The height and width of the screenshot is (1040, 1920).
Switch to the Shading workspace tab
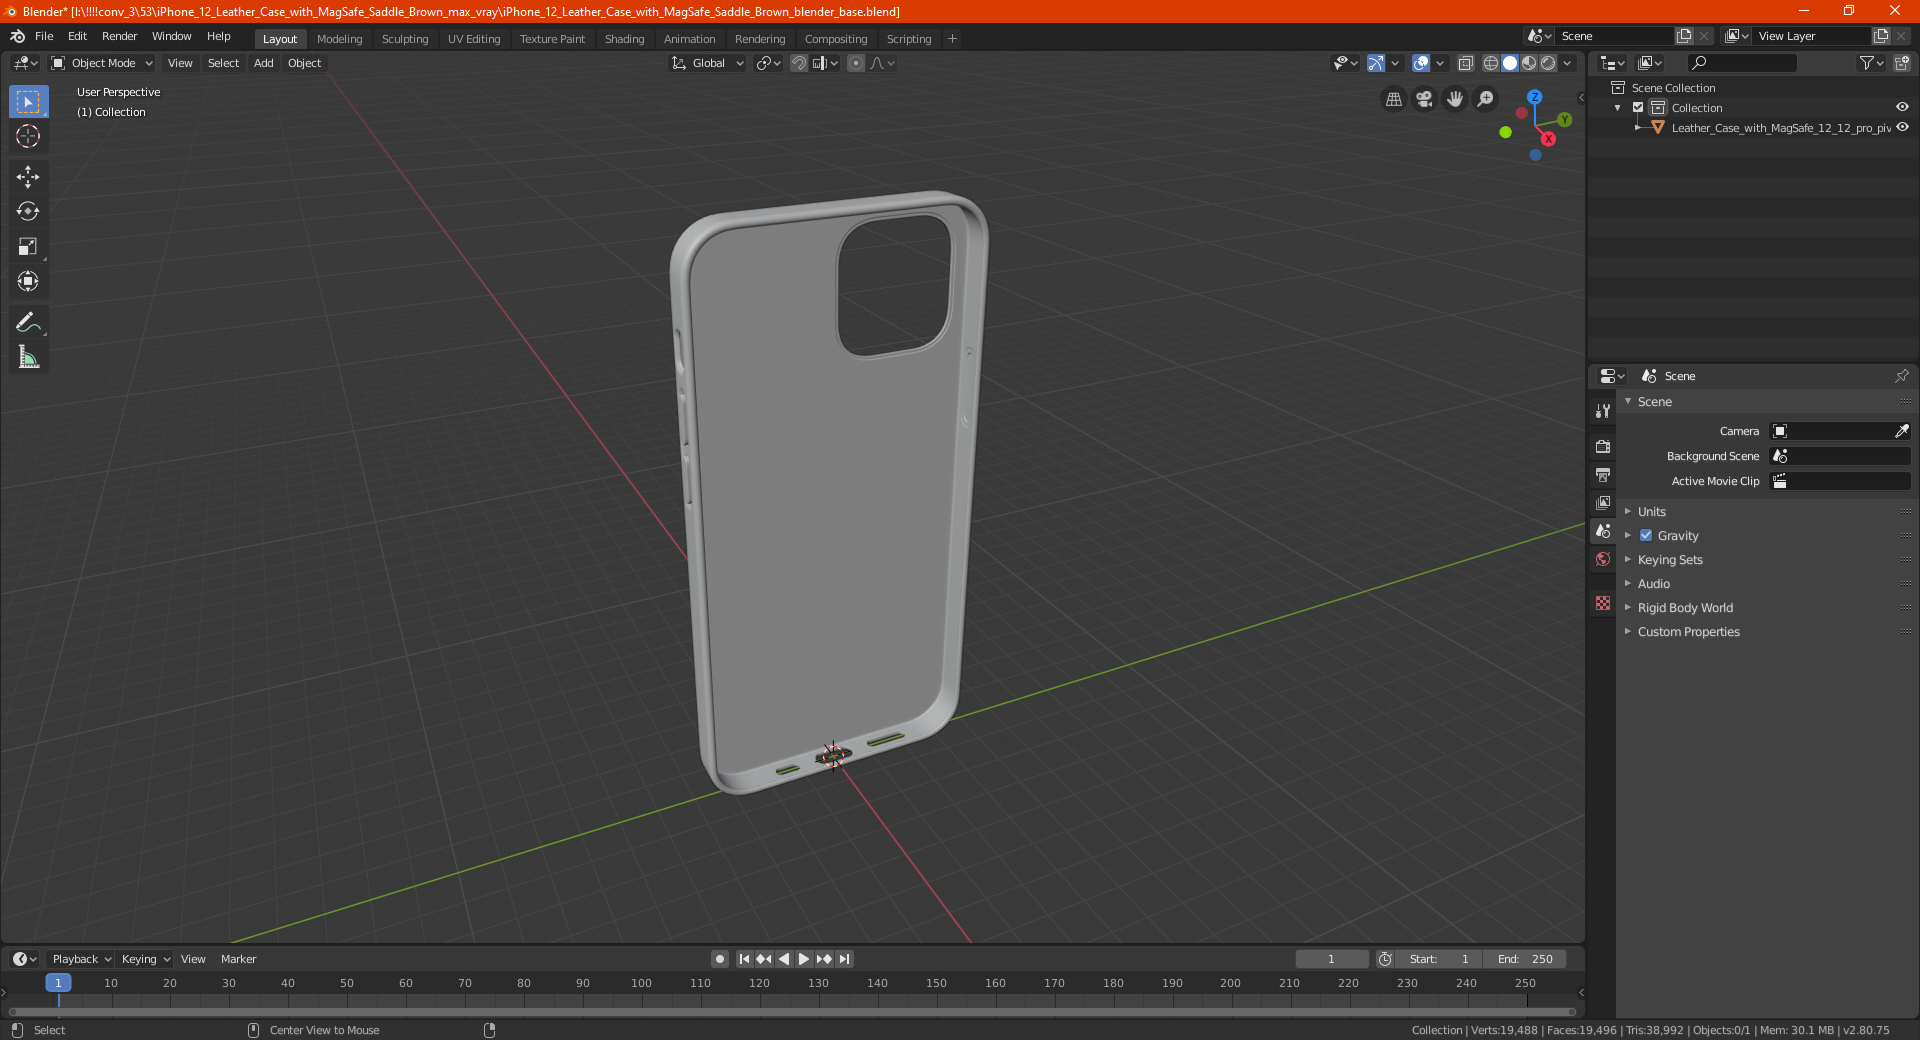coord(624,39)
